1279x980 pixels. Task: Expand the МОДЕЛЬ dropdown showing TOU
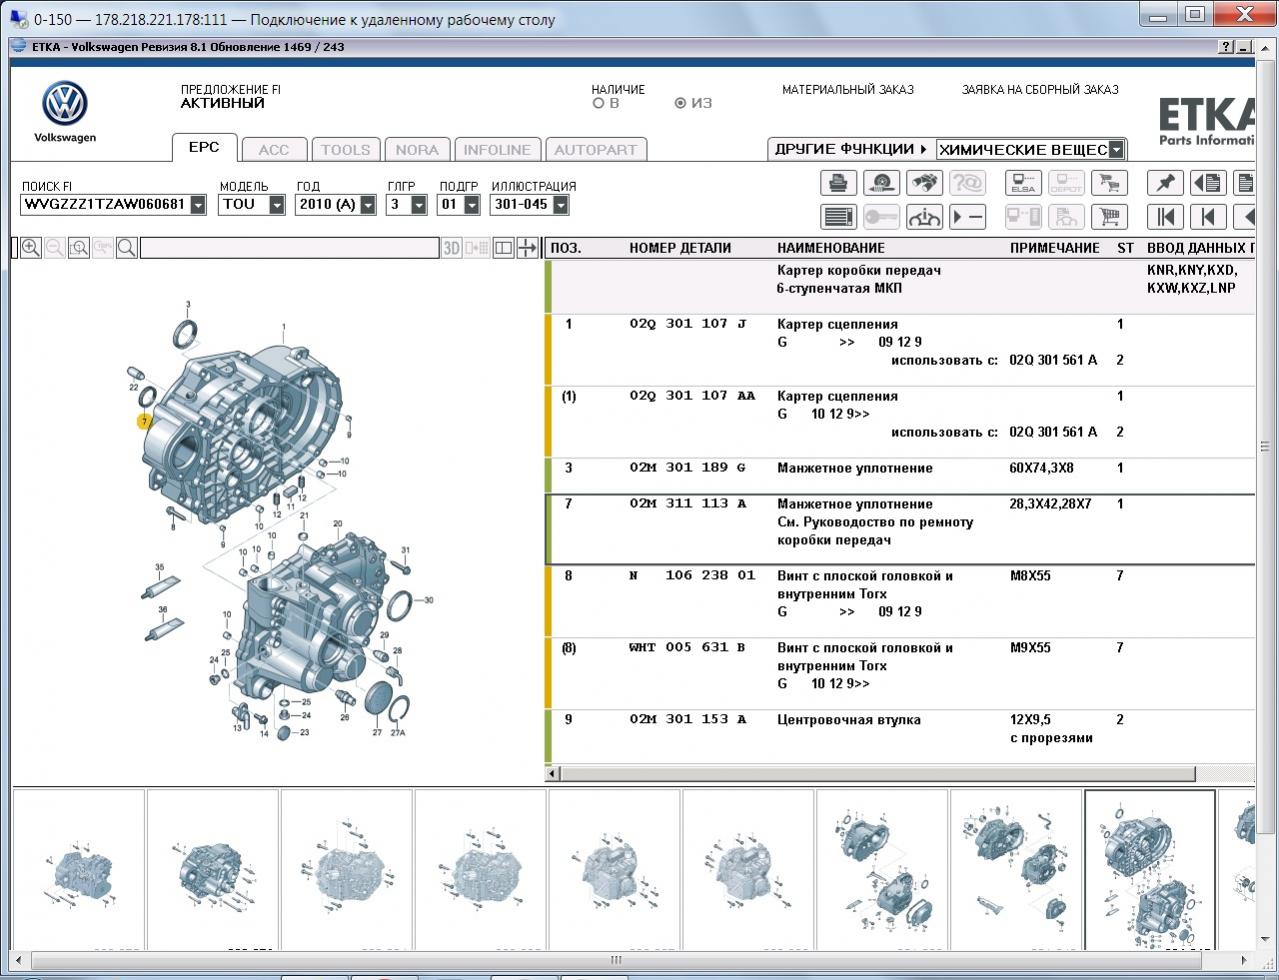(277, 205)
